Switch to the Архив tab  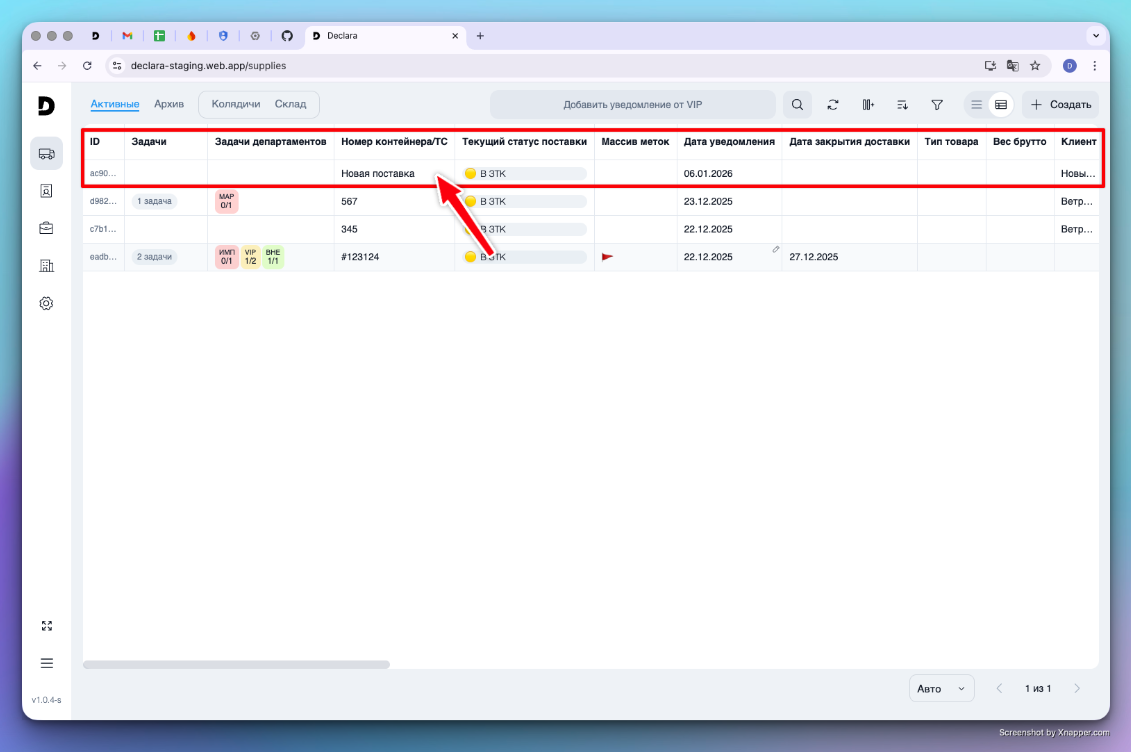[169, 104]
